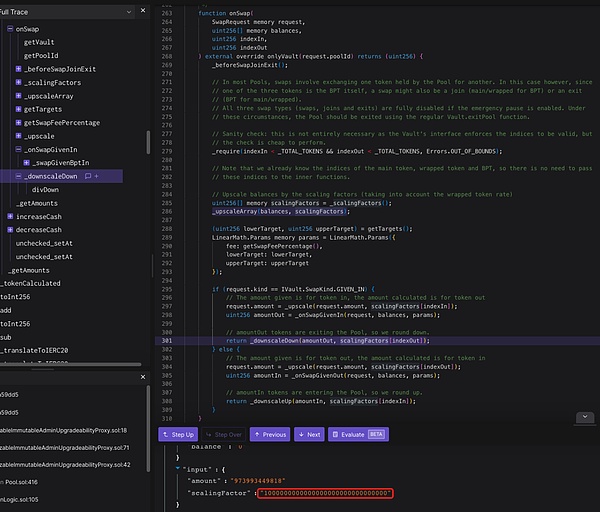Close the Full Trace panel
This screenshot has width=600, height=512.
(143, 10)
